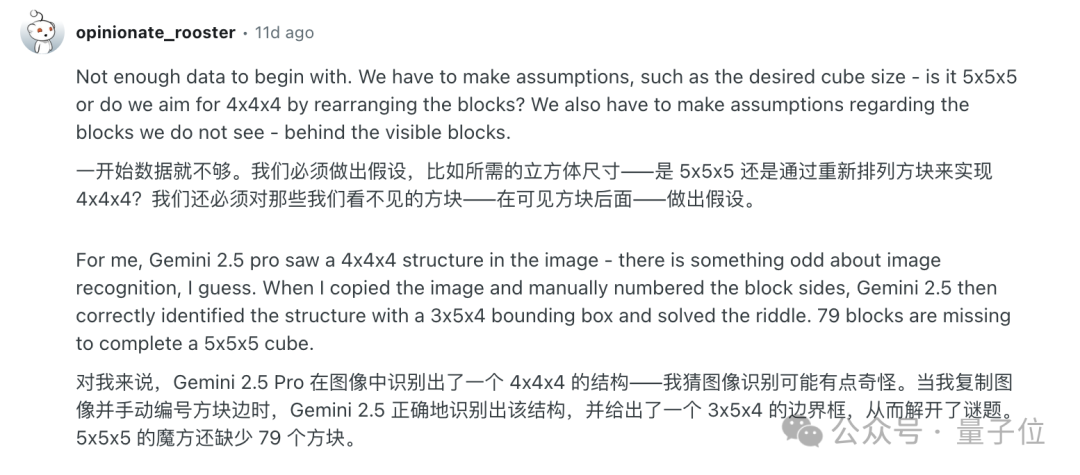This screenshot has height=475, width=1080.
Task: Click "Gemini 2.5 Pro" in the Chinese paragraph
Action: click(x=238, y=382)
